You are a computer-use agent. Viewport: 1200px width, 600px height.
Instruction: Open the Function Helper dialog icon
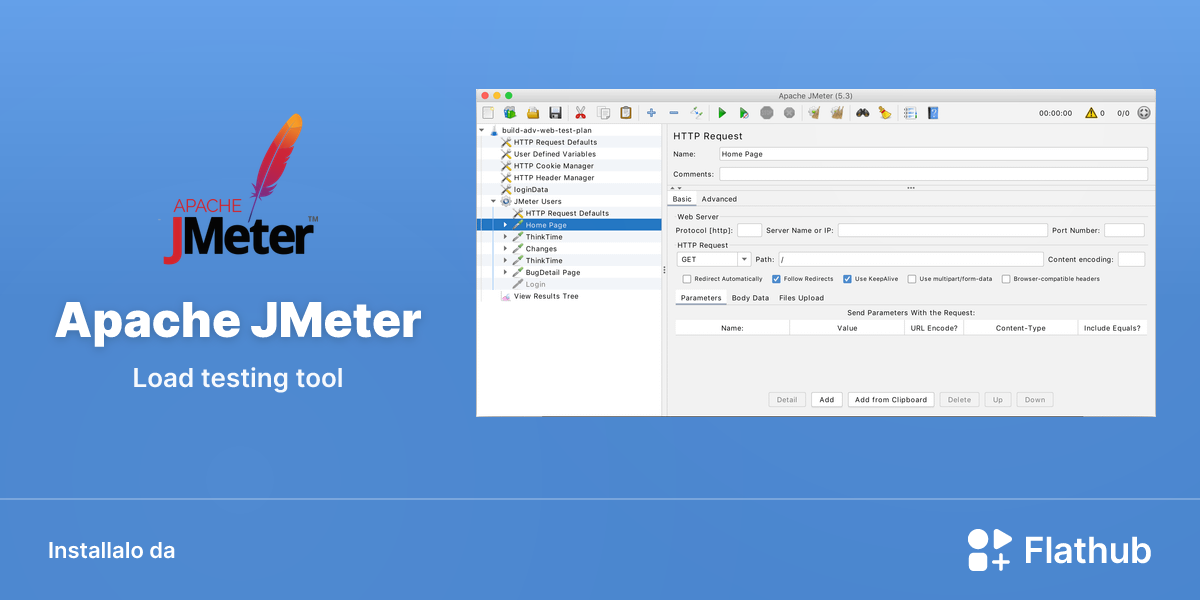tap(910, 113)
